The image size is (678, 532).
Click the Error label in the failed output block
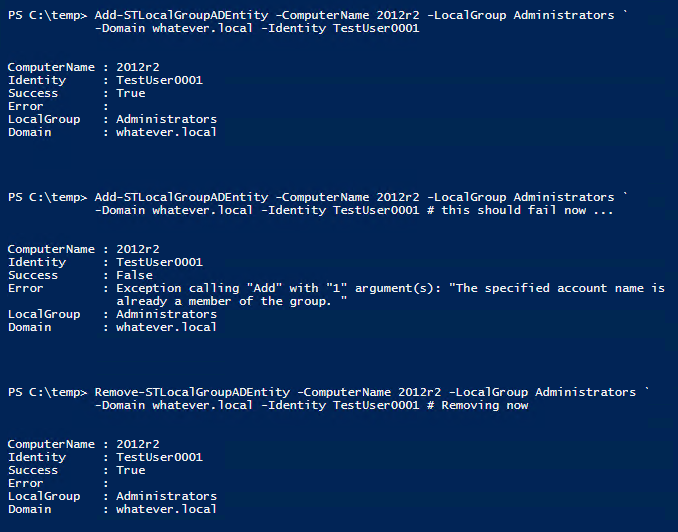[26, 288]
